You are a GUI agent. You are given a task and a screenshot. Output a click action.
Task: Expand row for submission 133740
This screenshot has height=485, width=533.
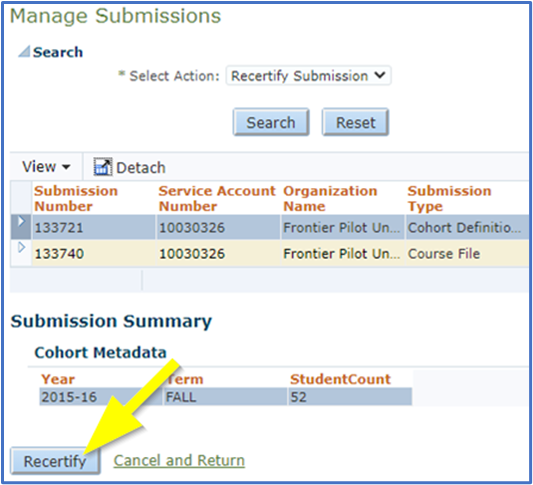click(x=21, y=247)
